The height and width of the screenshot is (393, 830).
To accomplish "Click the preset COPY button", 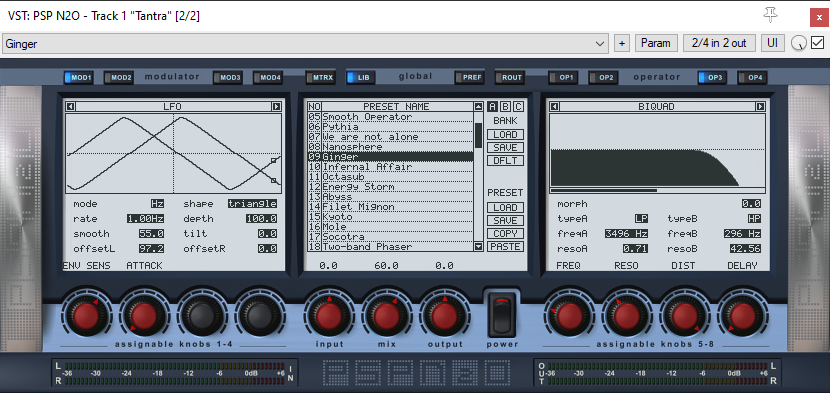I will coord(505,234).
